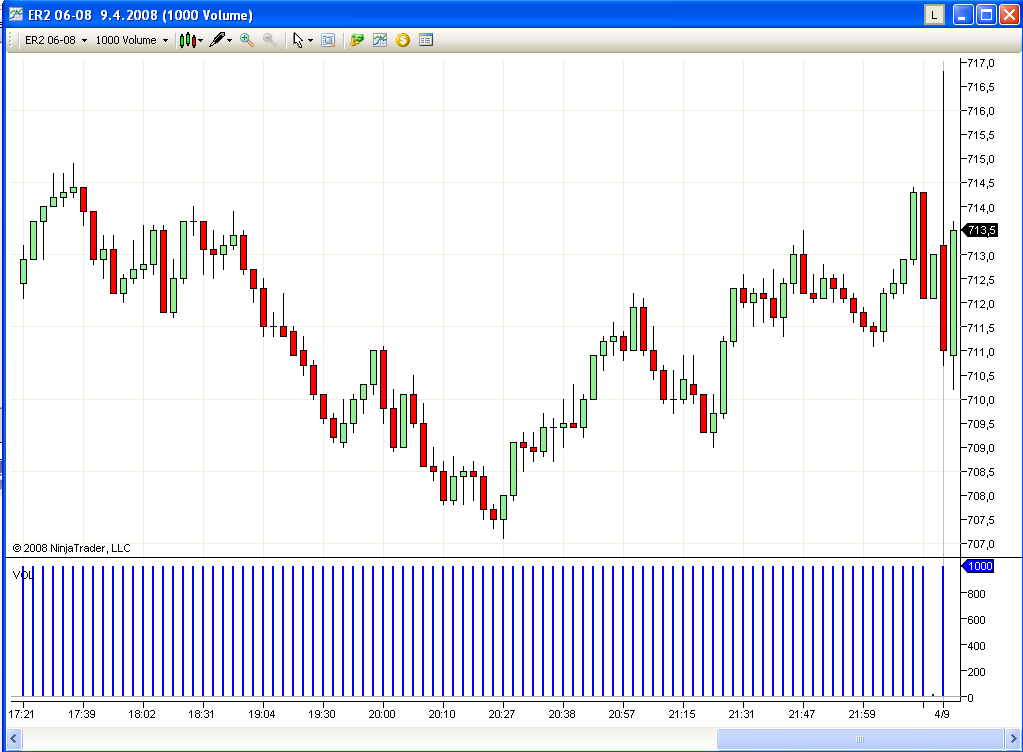Expand the drawing tools dropdown arrow
The height and width of the screenshot is (752, 1023).
[x=230, y=40]
